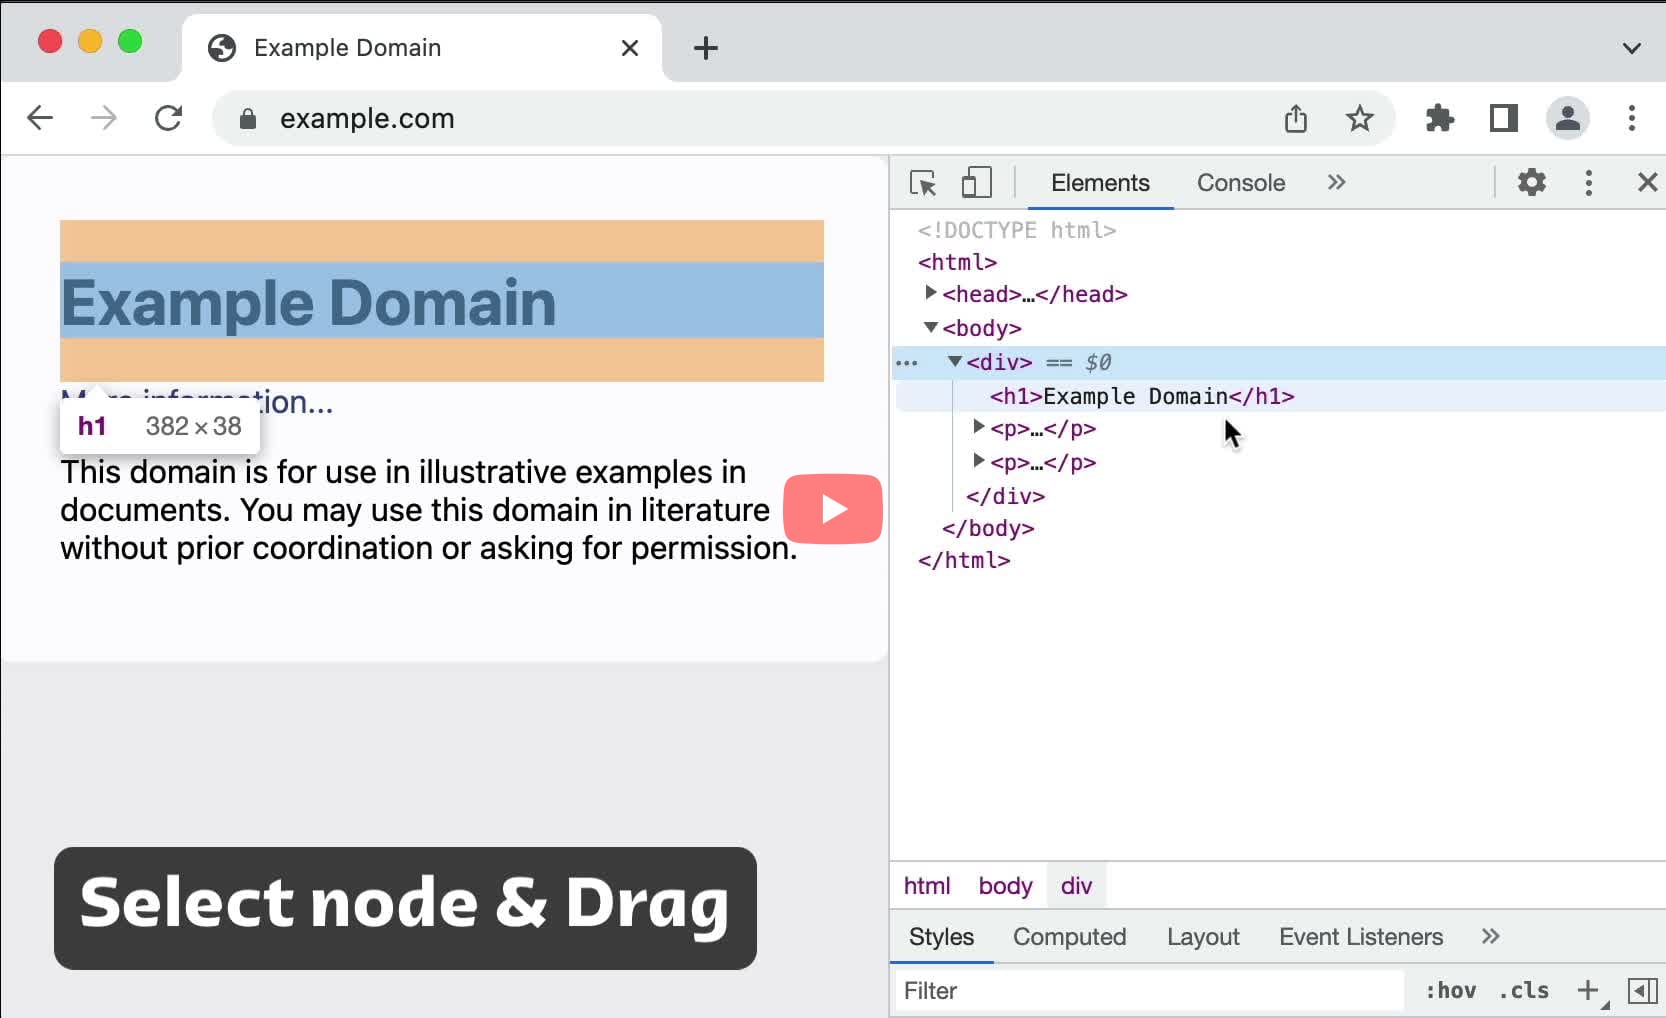The image size is (1666, 1018).
Task: Collapse the div node
Action: 955,361
